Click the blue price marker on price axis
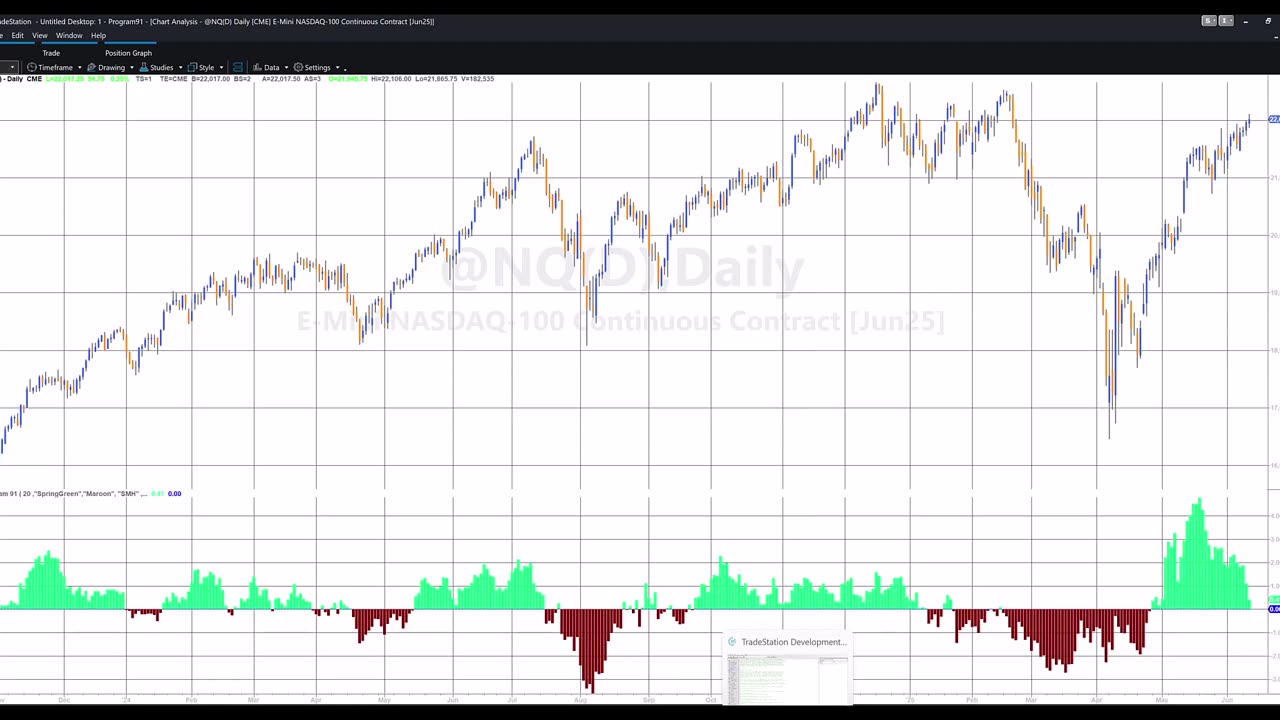The width and height of the screenshot is (1280, 720). [1274, 120]
